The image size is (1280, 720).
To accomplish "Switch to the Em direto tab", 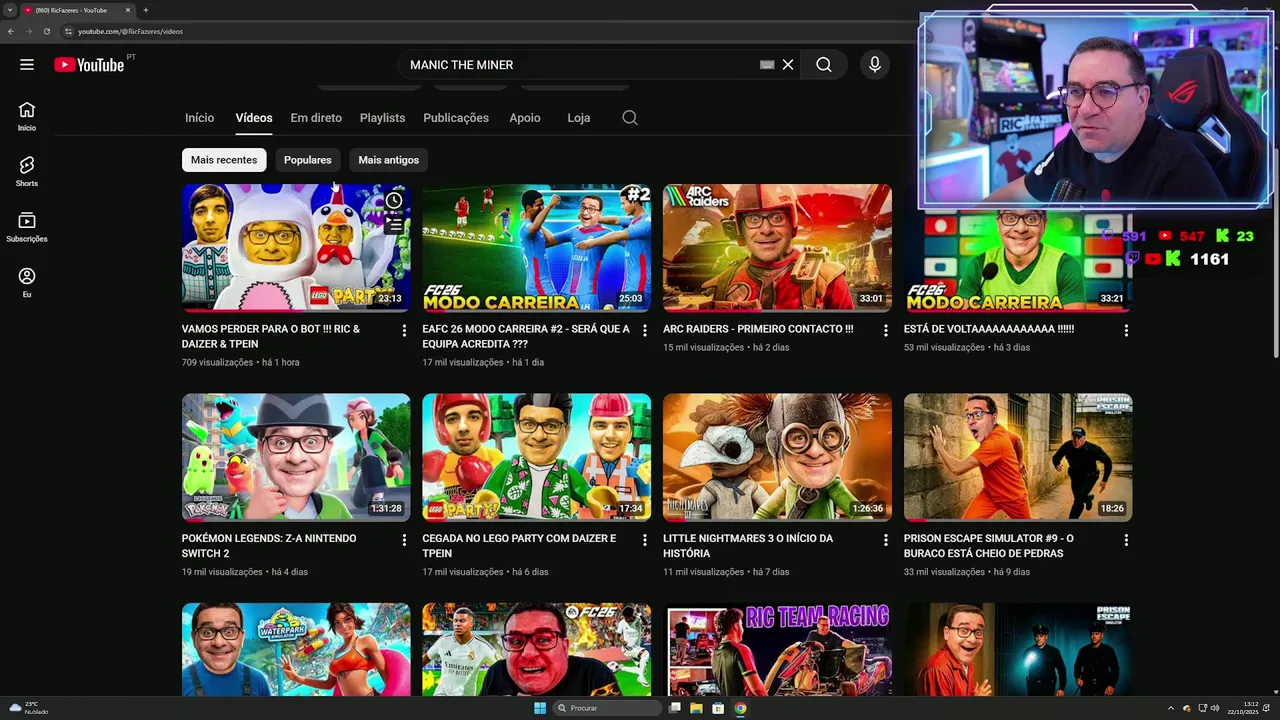I will point(316,118).
